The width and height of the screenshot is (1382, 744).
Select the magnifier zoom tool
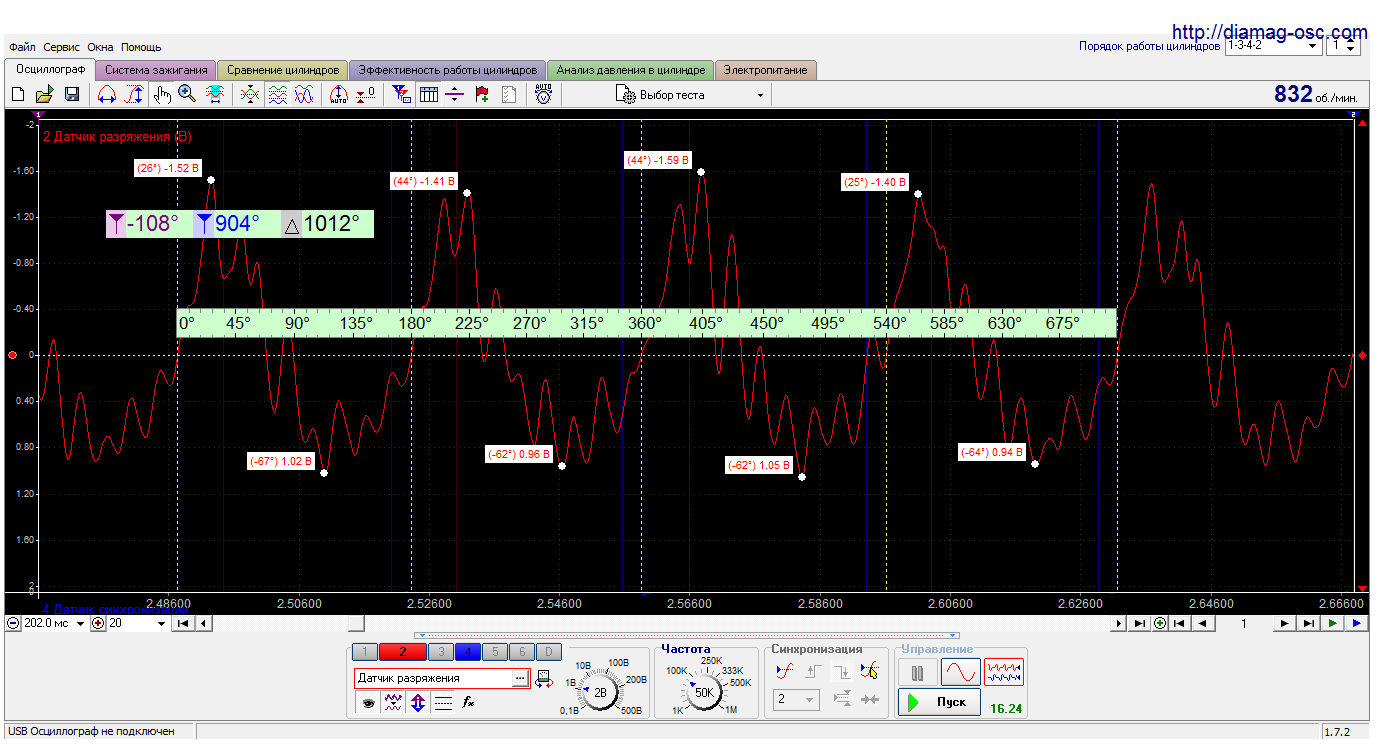point(187,95)
